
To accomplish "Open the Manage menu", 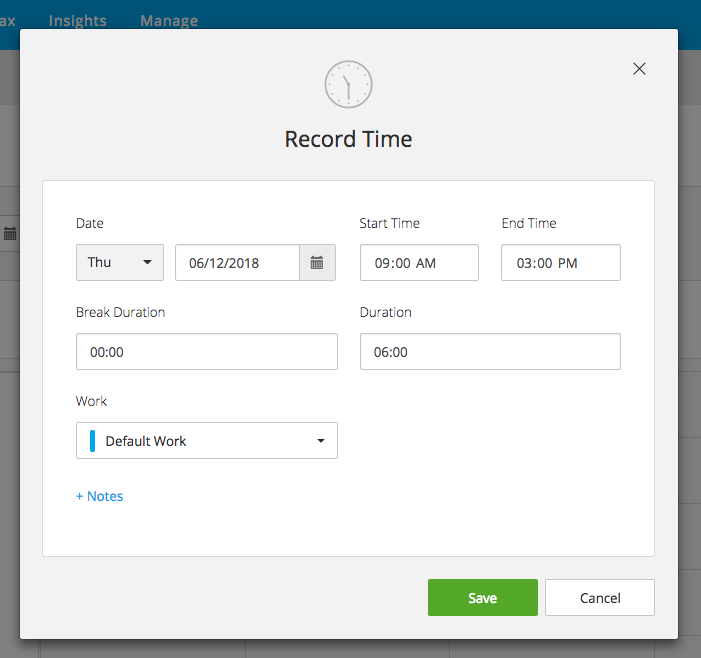I will 169,21.
